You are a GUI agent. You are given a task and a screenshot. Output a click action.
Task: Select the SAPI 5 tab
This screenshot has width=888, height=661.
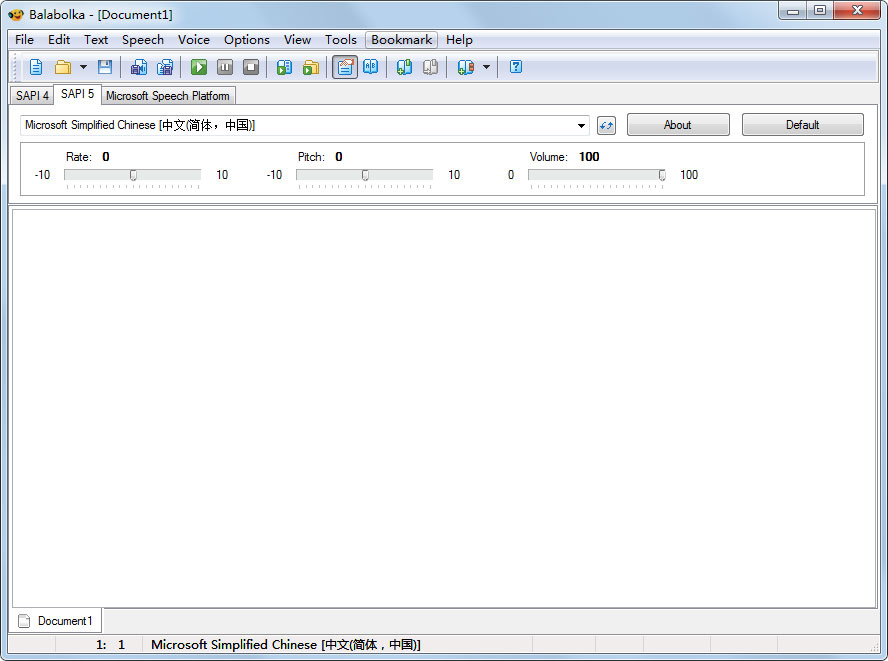(78, 94)
